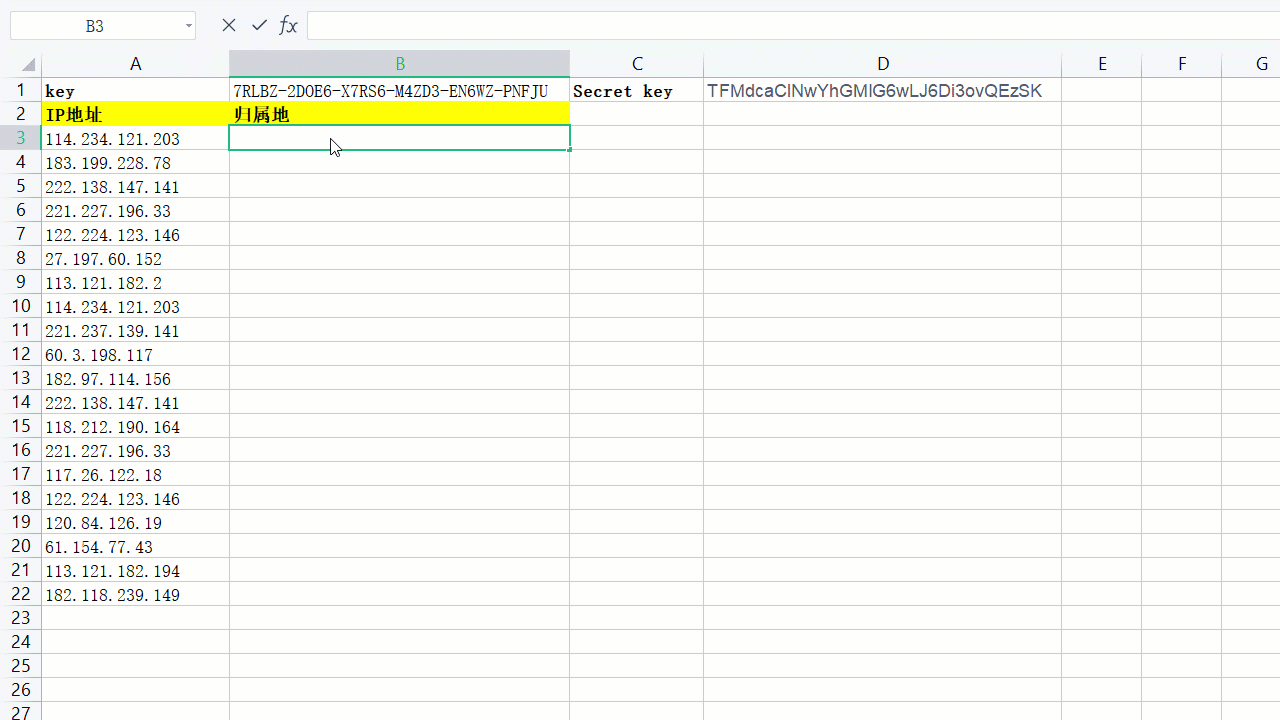Image resolution: width=1280 pixels, height=720 pixels.
Task: Select IP cell 221.237.139.141
Action: (x=136, y=330)
